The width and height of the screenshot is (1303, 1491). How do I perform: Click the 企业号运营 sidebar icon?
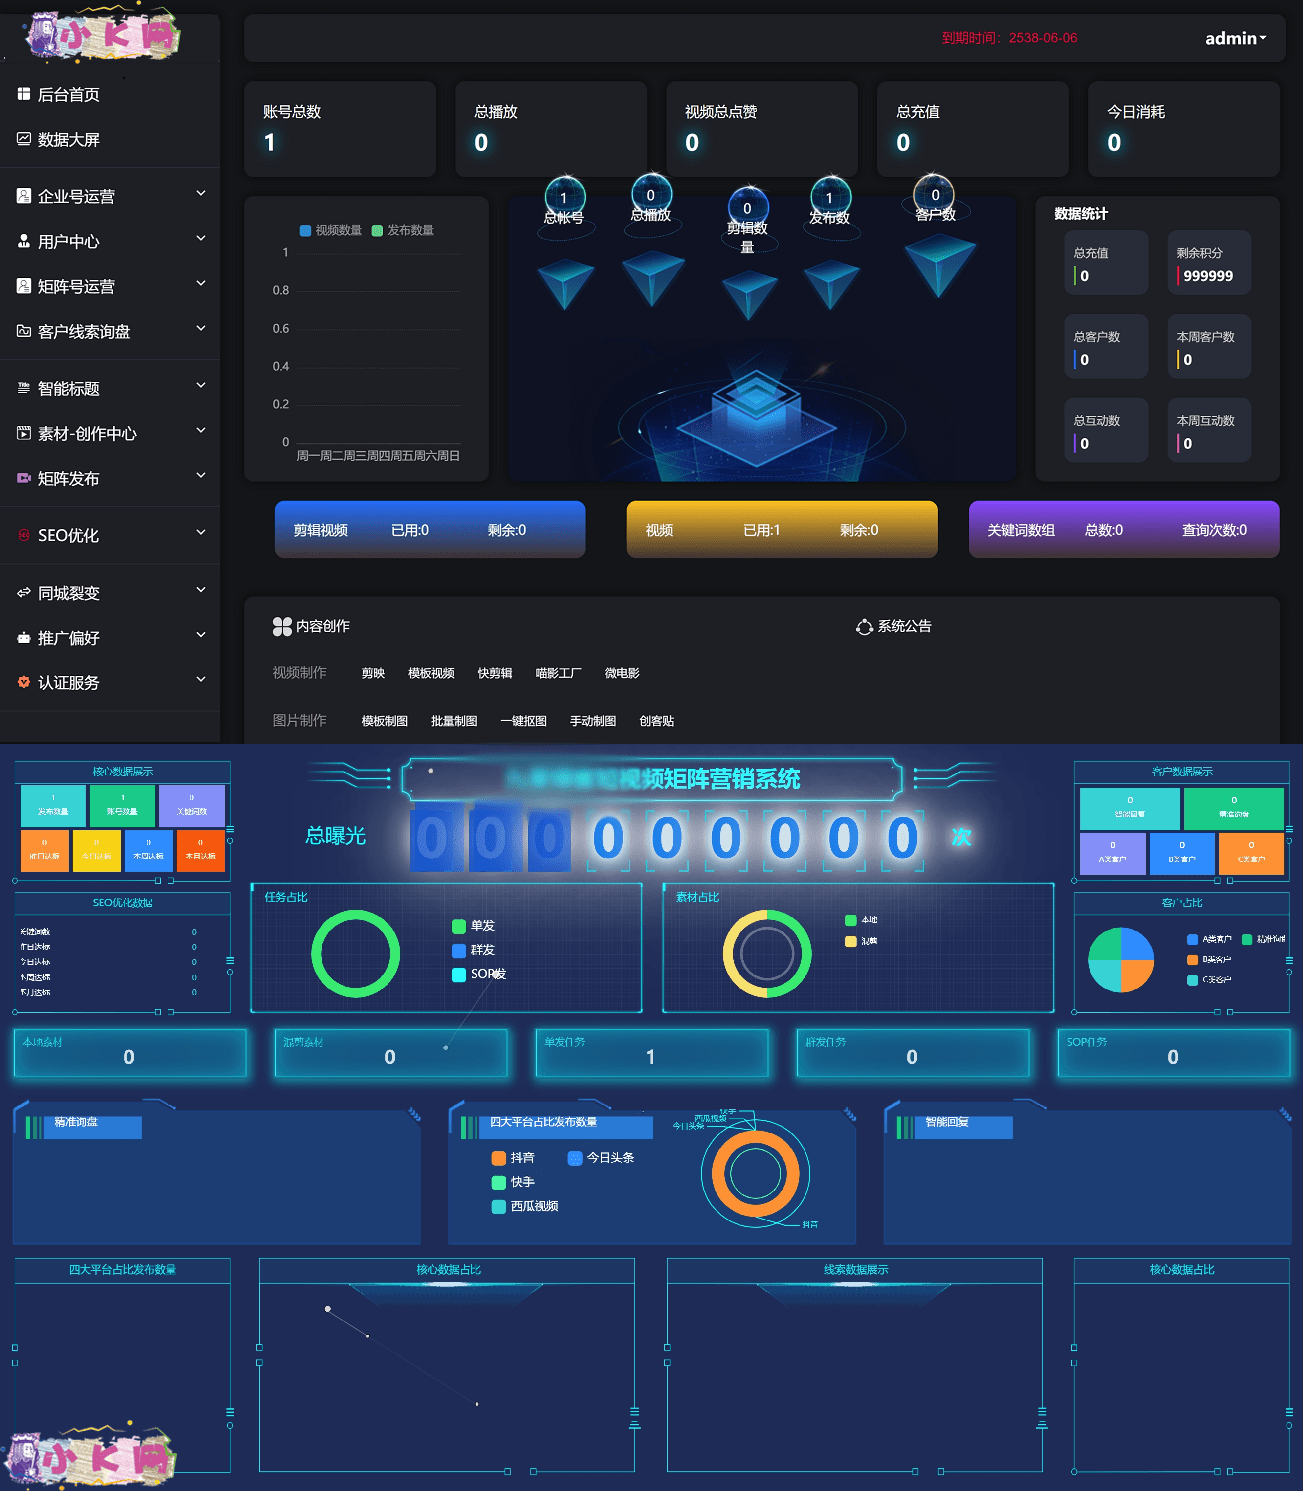click(24, 196)
